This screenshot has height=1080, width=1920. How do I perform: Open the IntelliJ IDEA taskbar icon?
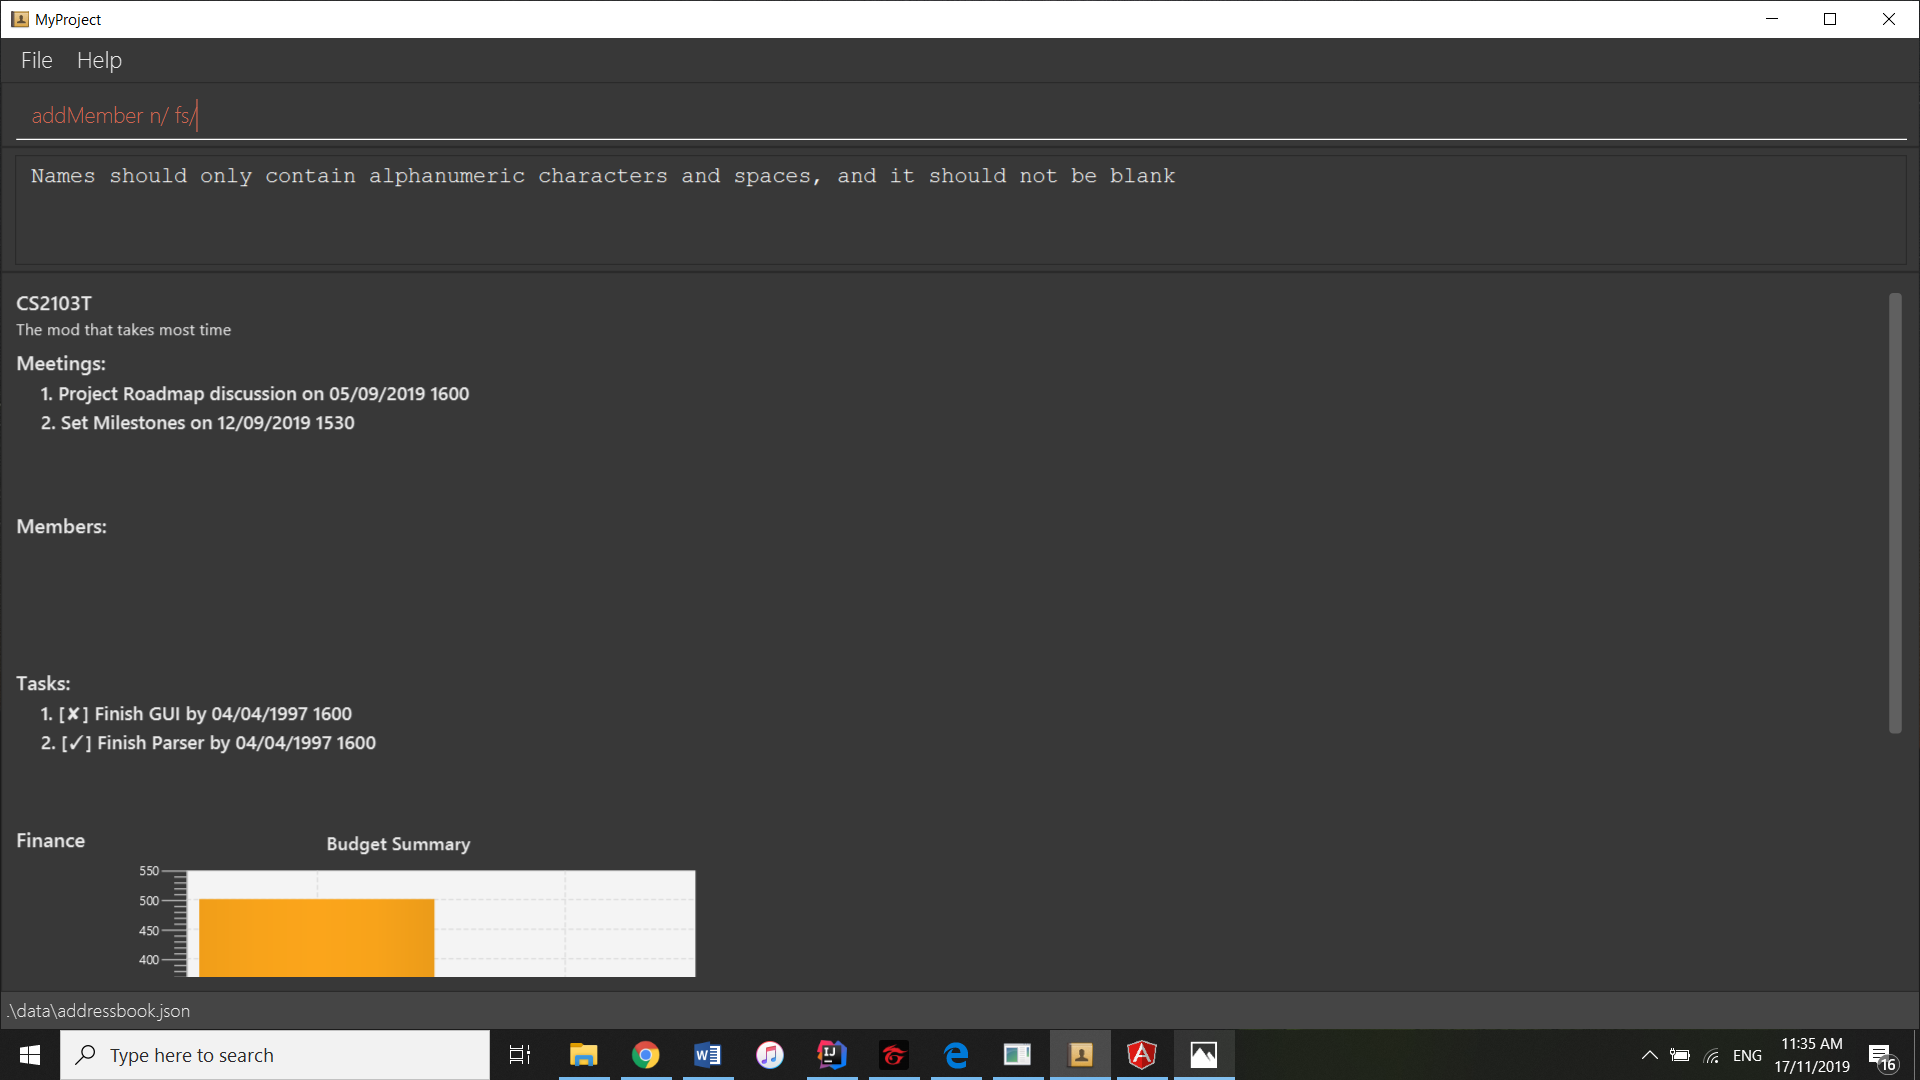coord(832,1055)
